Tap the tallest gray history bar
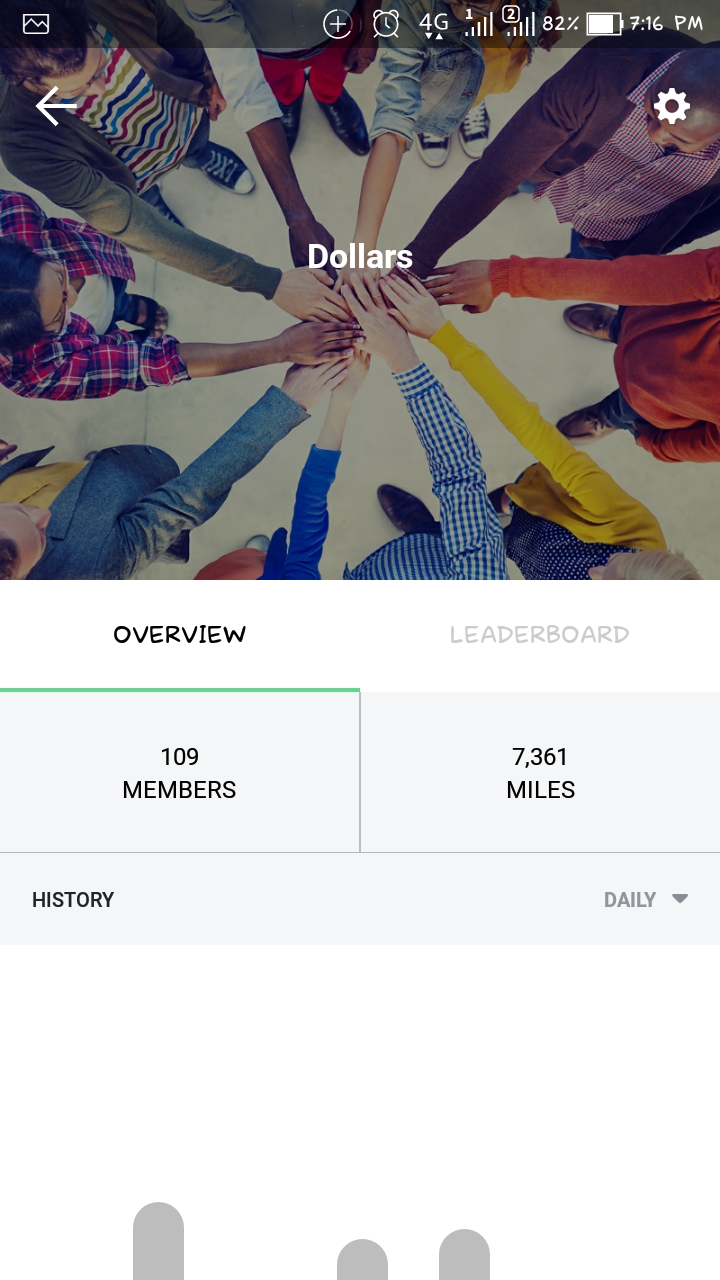This screenshot has height=1280, width=720. coord(158,1241)
